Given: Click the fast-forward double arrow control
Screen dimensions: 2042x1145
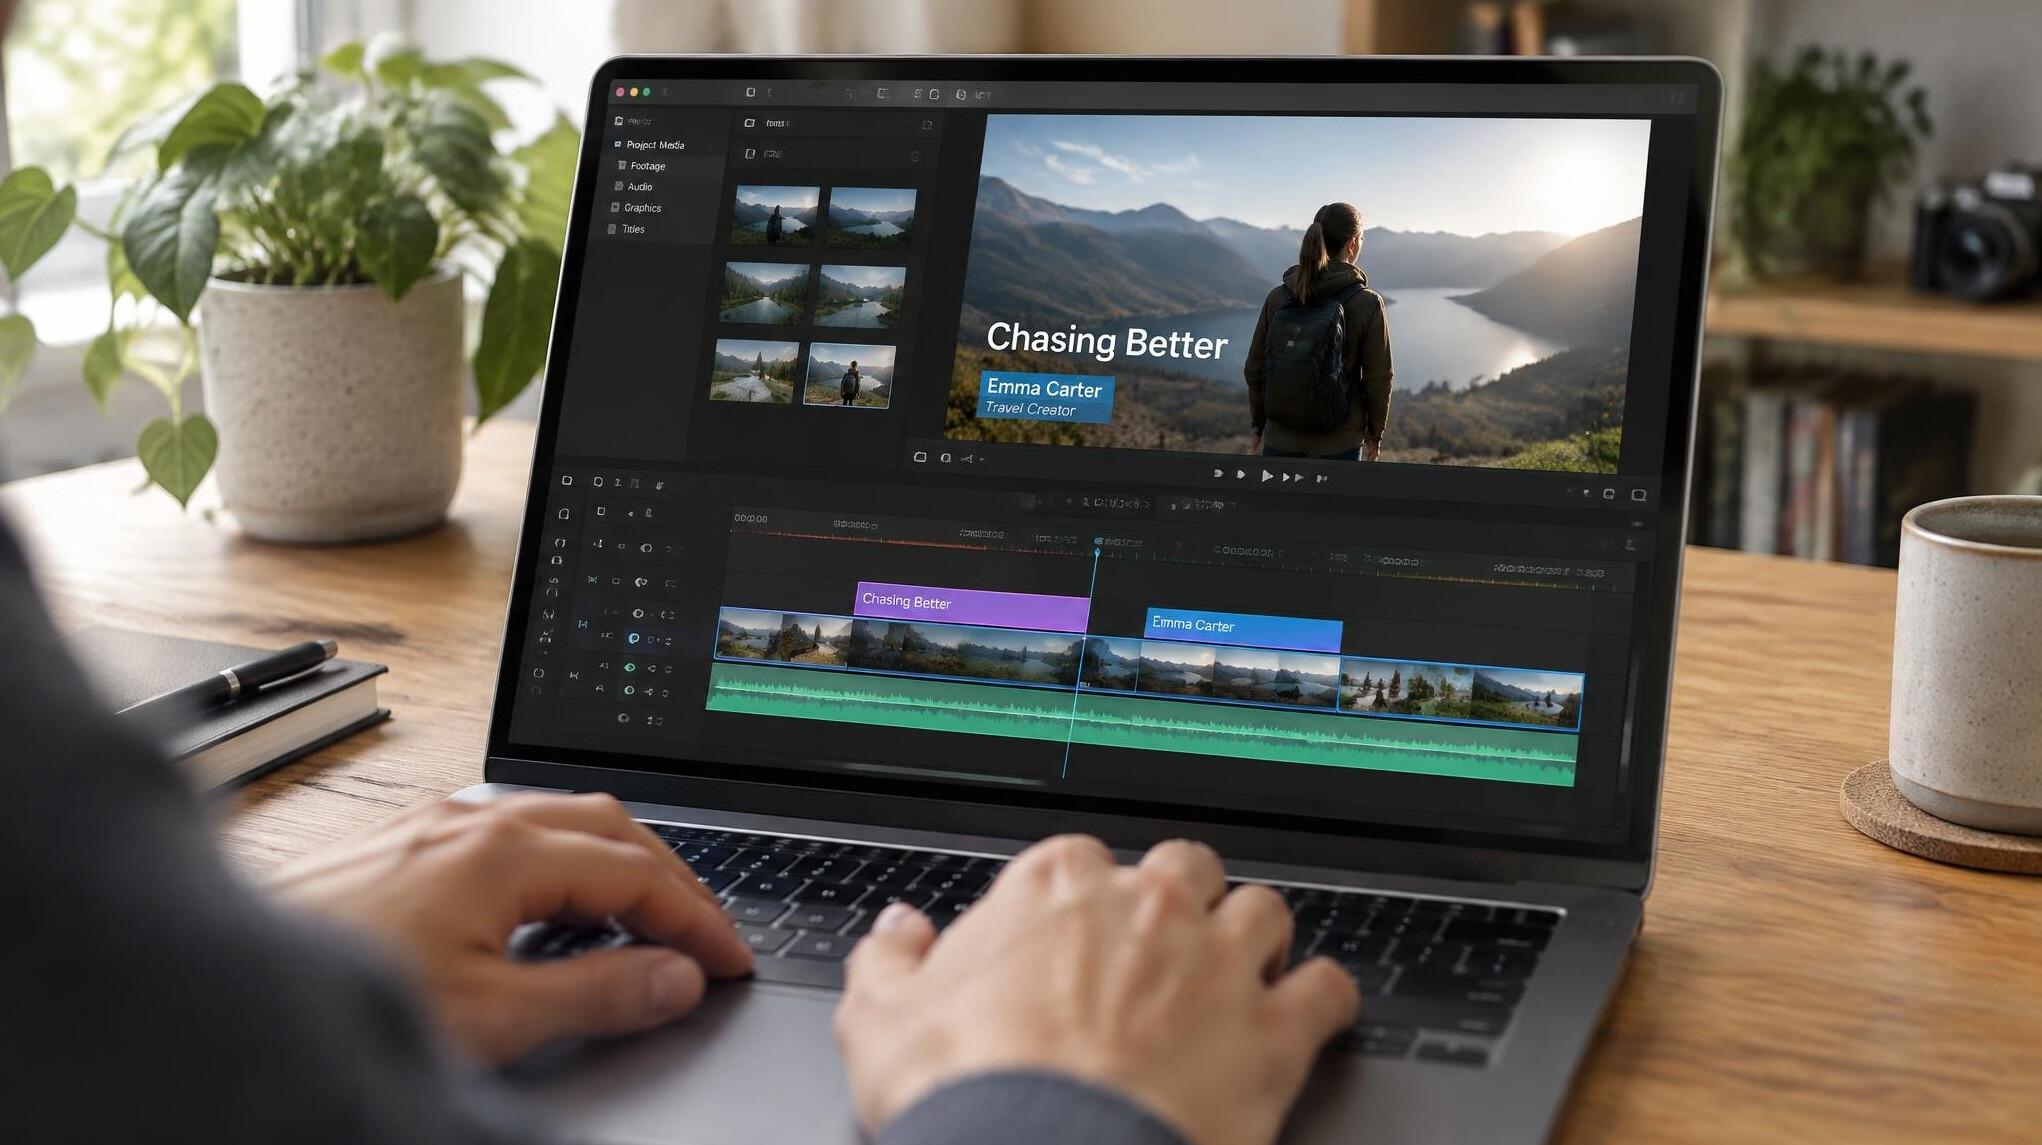Looking at the screenshot, I should click(x=1292, y=477).
